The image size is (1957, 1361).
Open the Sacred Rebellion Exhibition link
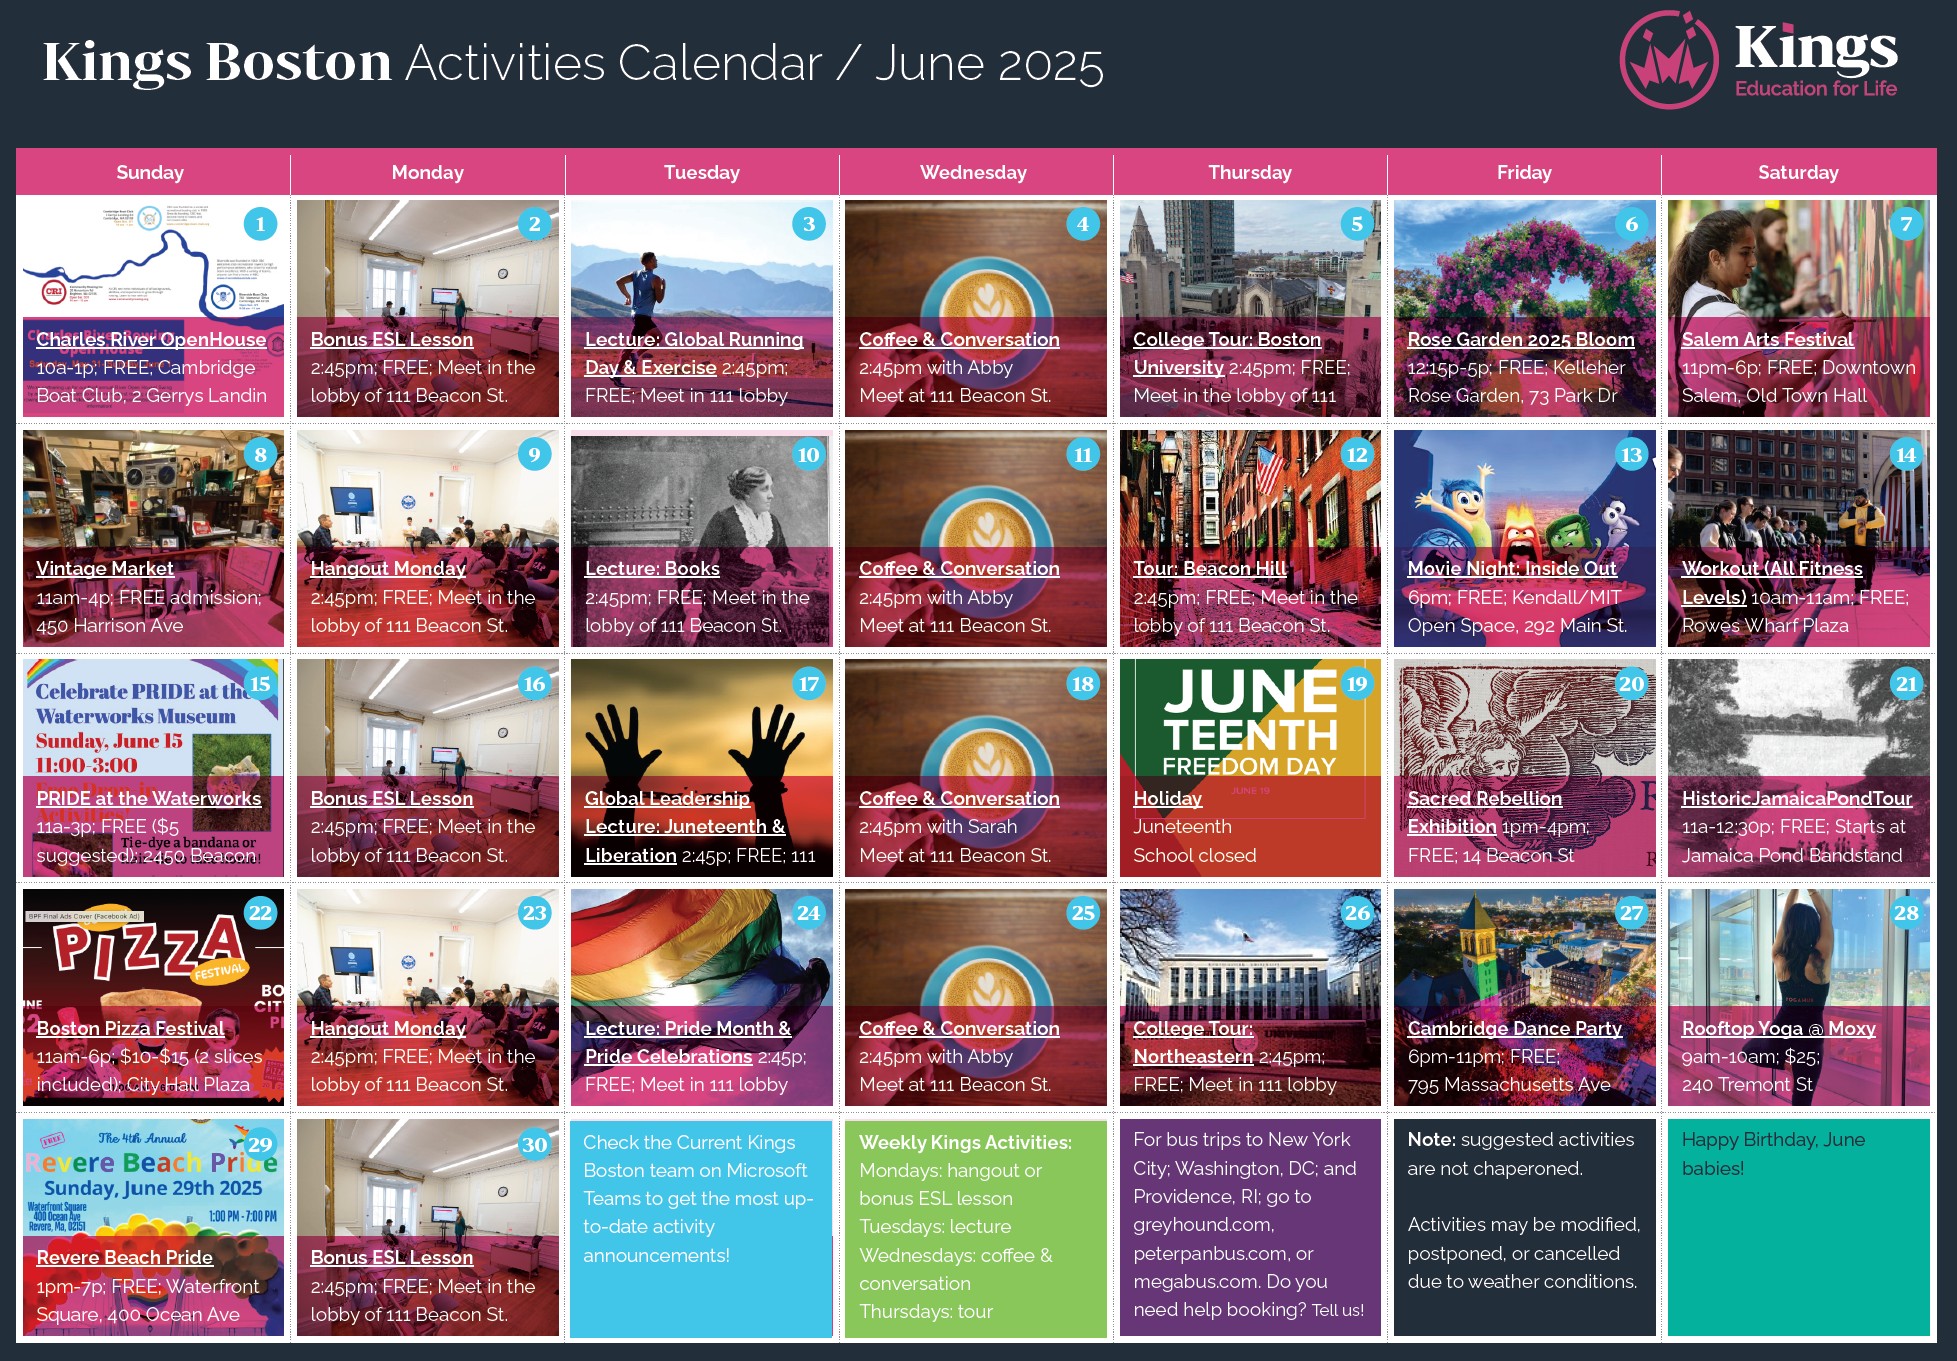click(1484, 812)
